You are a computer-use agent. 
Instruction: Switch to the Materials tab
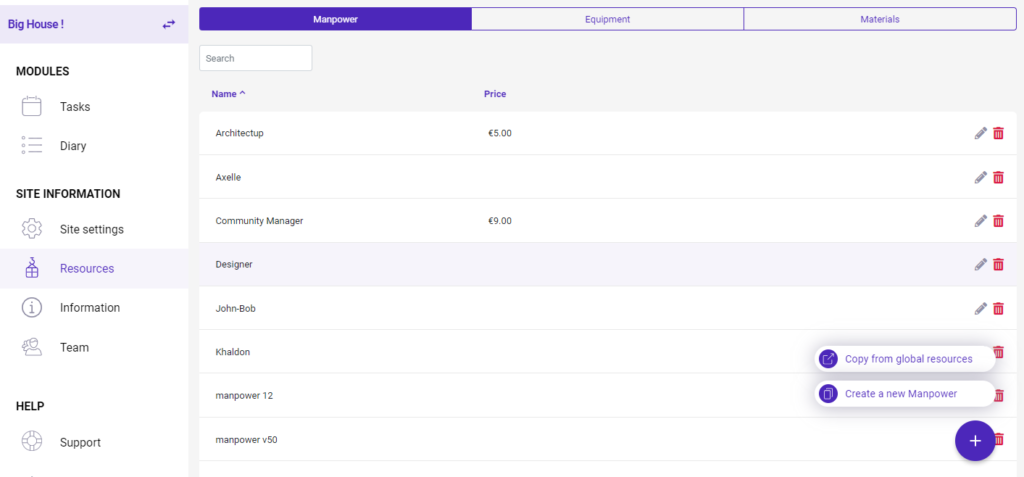[880, 19]
